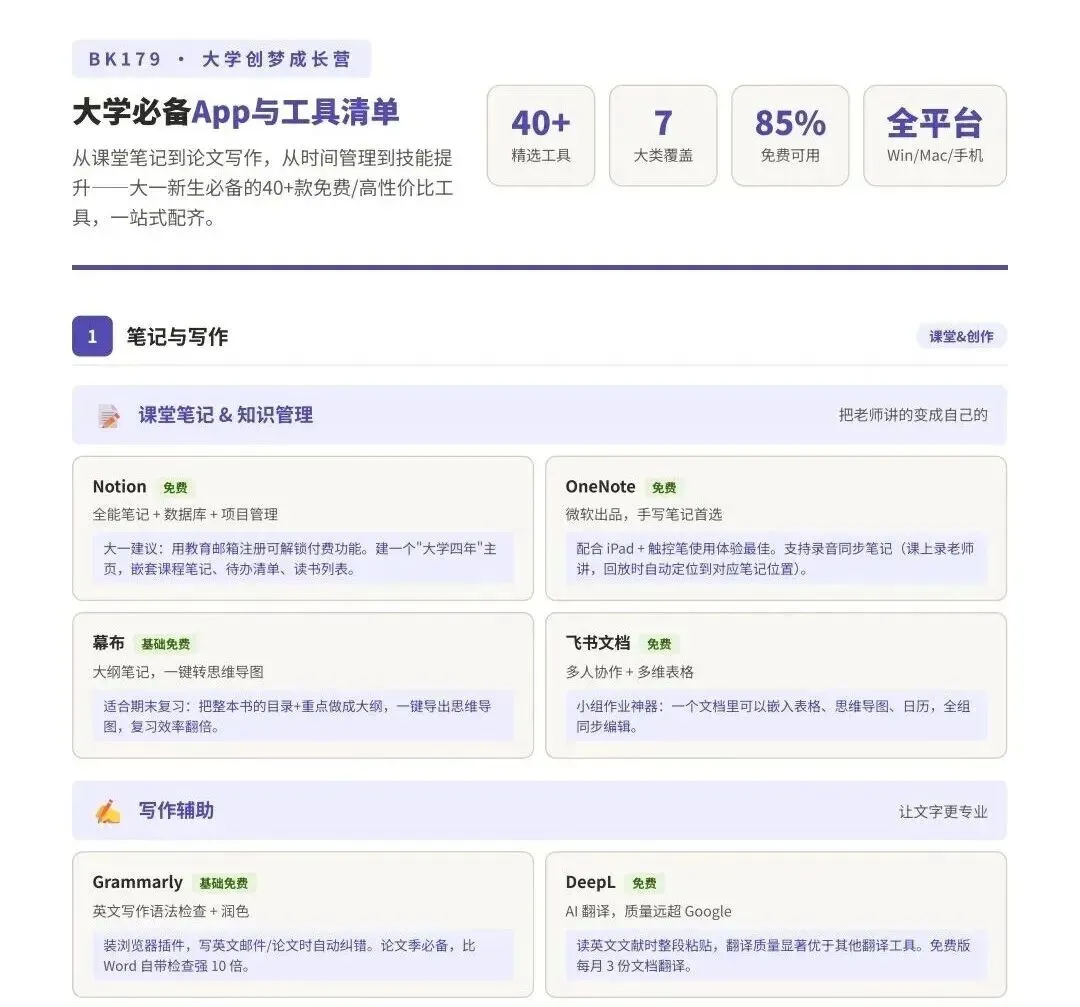This screenshot has height=1007, width=1080.
Task: Click the text 把老师讲的变成自己的
Action: click(x=913, y=415)
